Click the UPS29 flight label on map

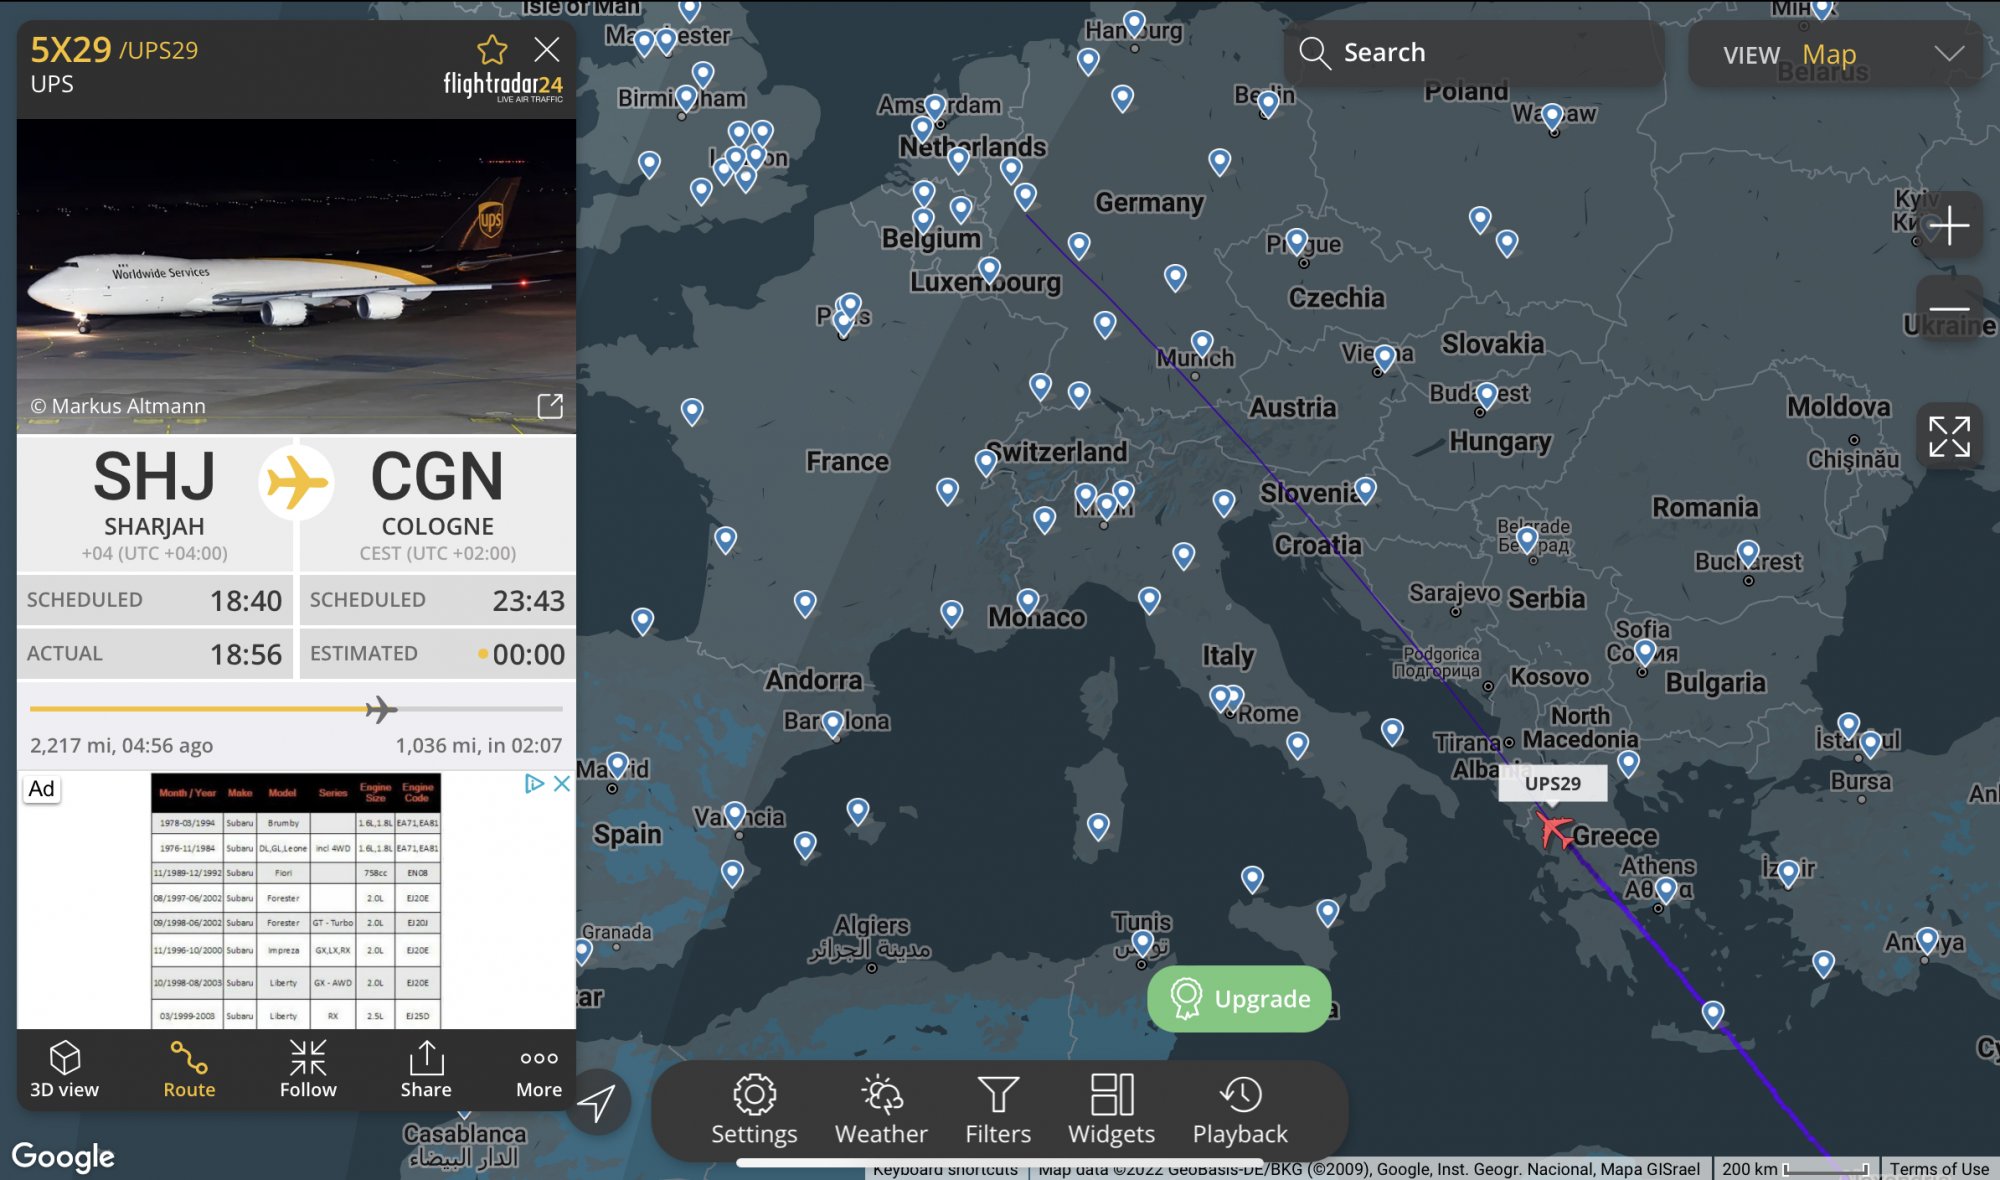point(1553,783)
